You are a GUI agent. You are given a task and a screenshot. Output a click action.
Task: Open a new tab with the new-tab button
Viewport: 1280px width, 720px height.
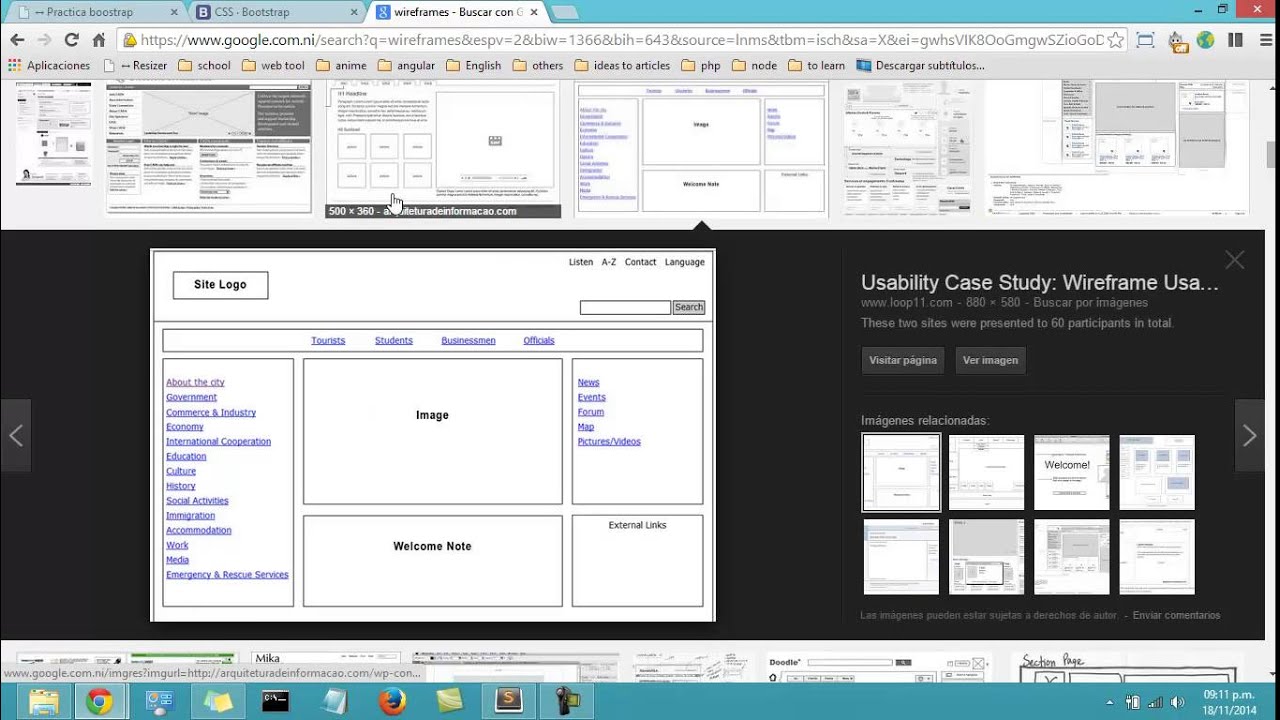click(x=564, y=12)
